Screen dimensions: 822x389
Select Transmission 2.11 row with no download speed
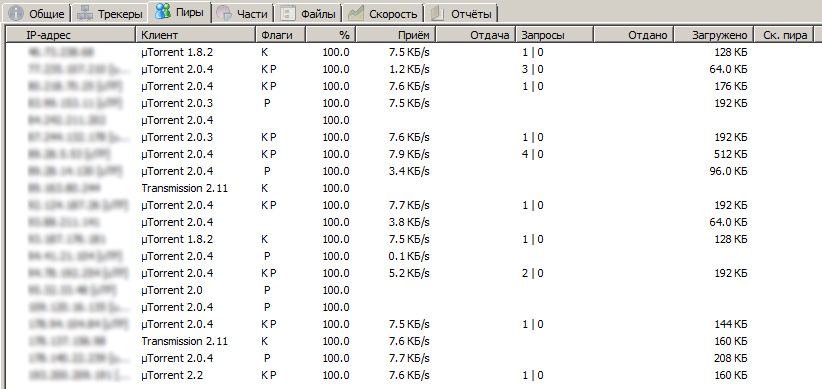(185, 188)
